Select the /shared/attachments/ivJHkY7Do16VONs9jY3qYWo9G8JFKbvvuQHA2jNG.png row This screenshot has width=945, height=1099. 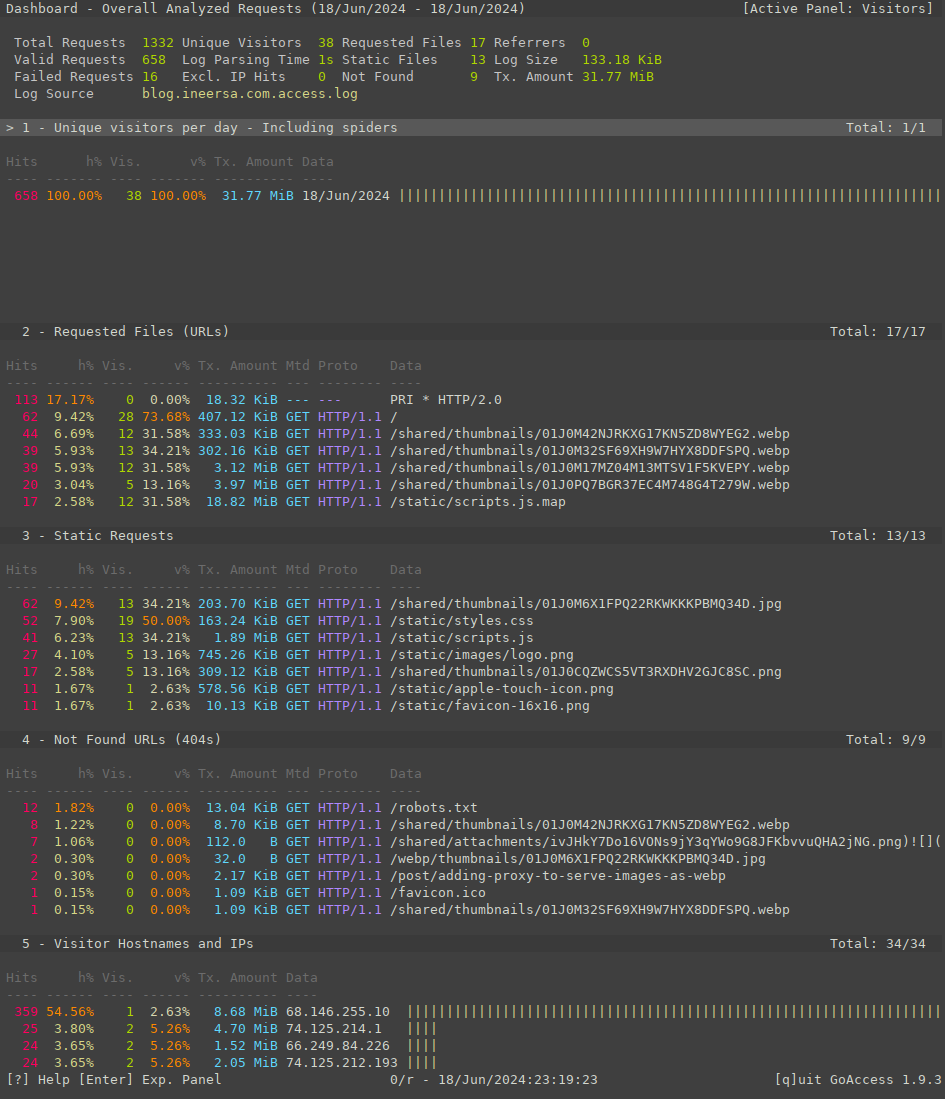pyautogui.click(x=471, y=842)
